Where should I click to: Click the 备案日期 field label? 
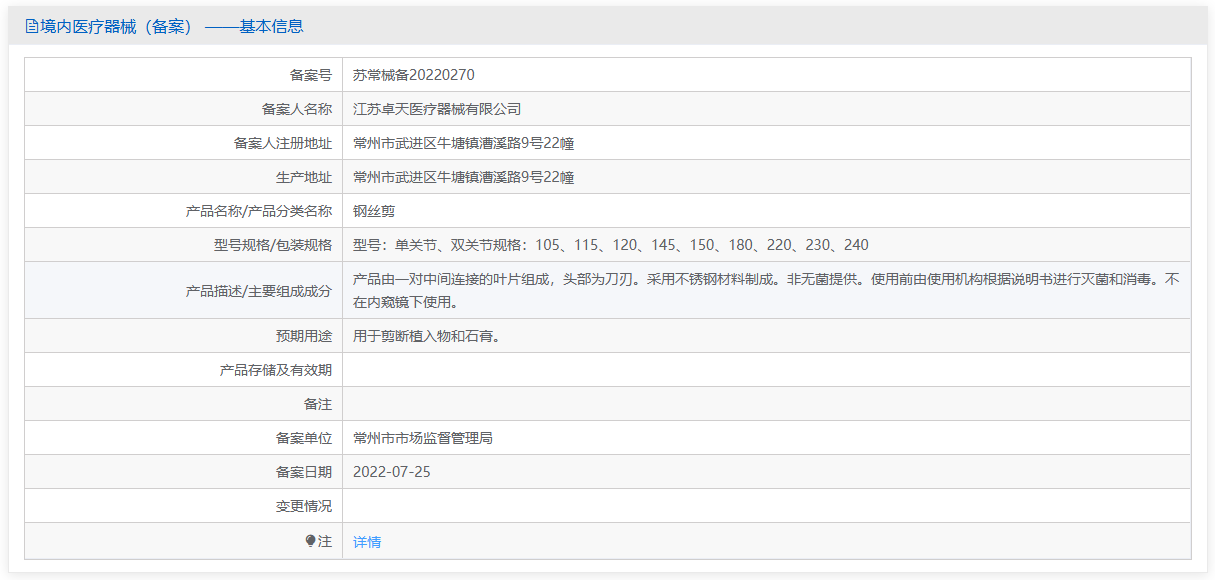304,472
